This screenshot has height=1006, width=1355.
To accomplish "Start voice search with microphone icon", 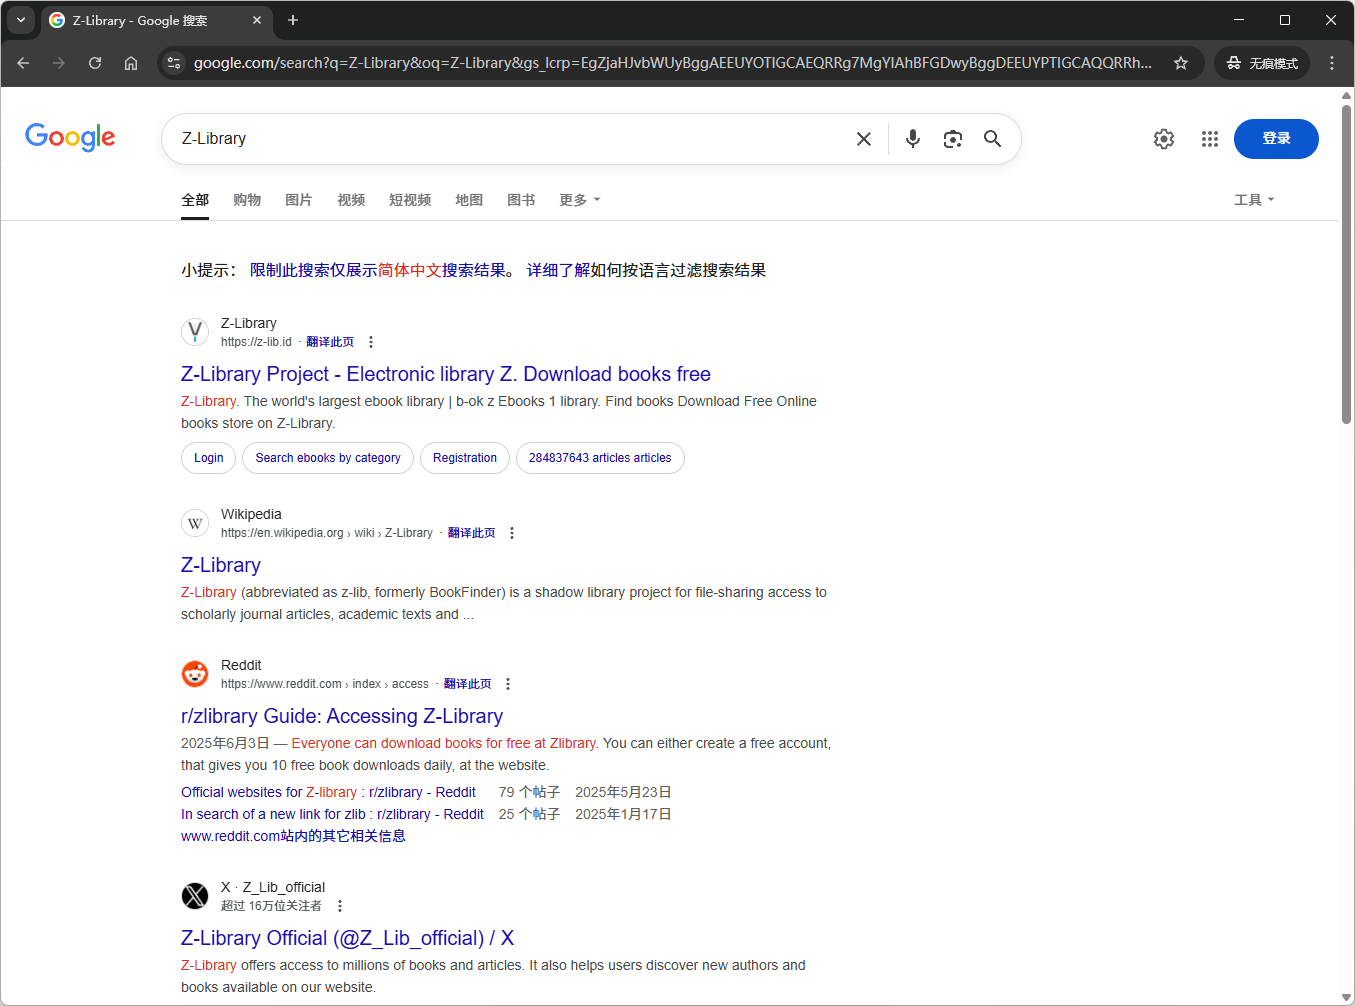I will pos(913,139).
